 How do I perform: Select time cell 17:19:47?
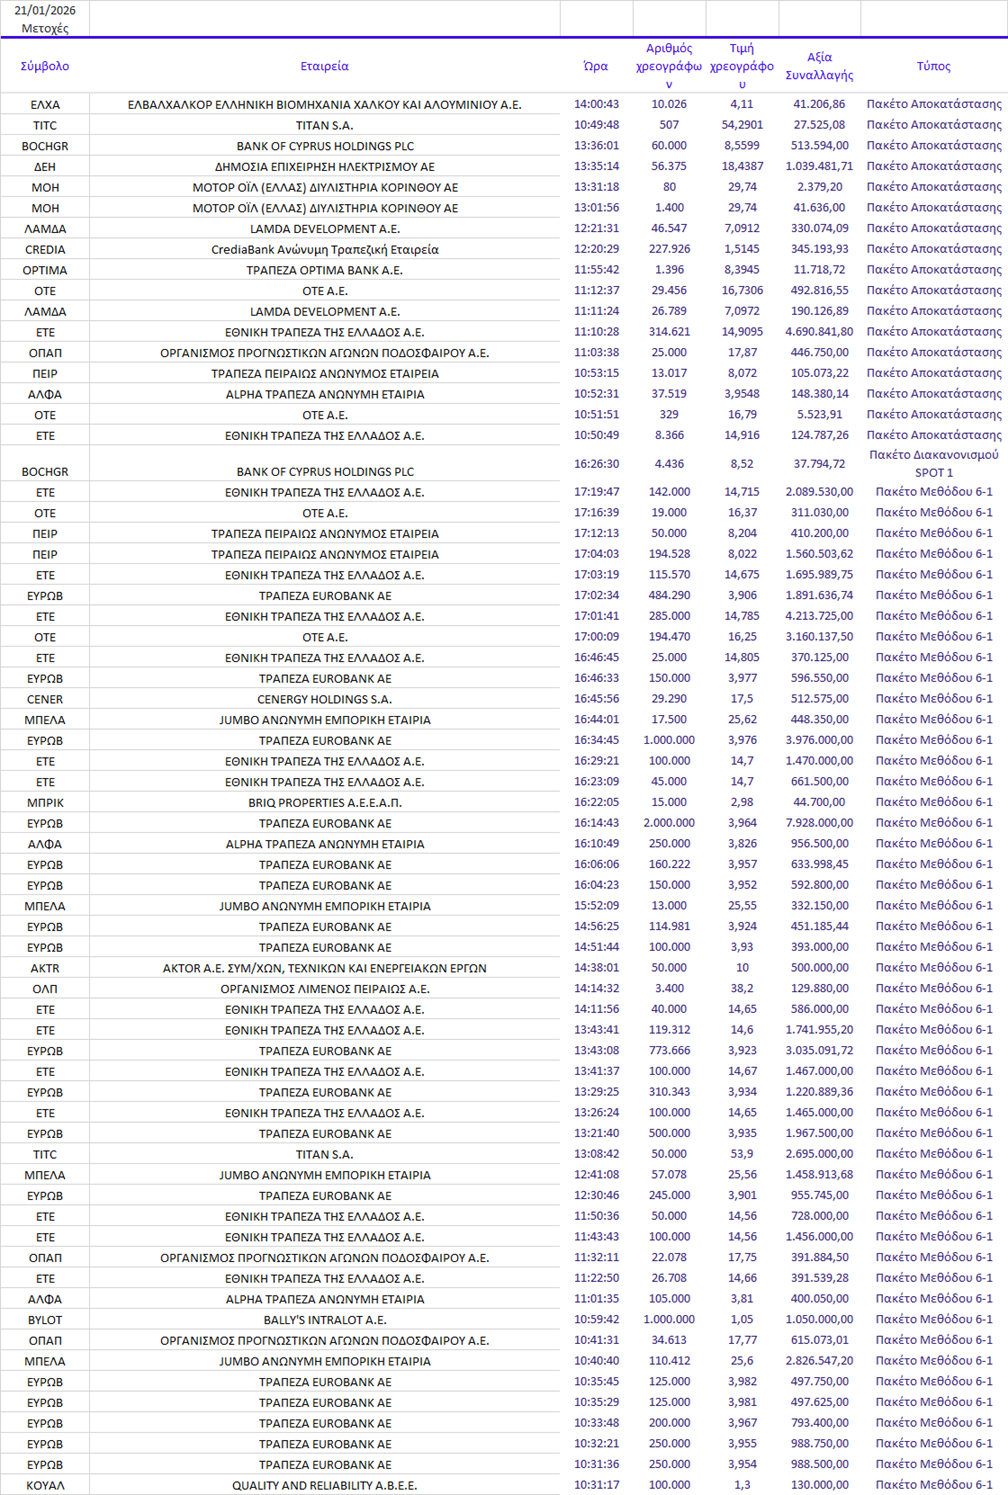(596, 492)
